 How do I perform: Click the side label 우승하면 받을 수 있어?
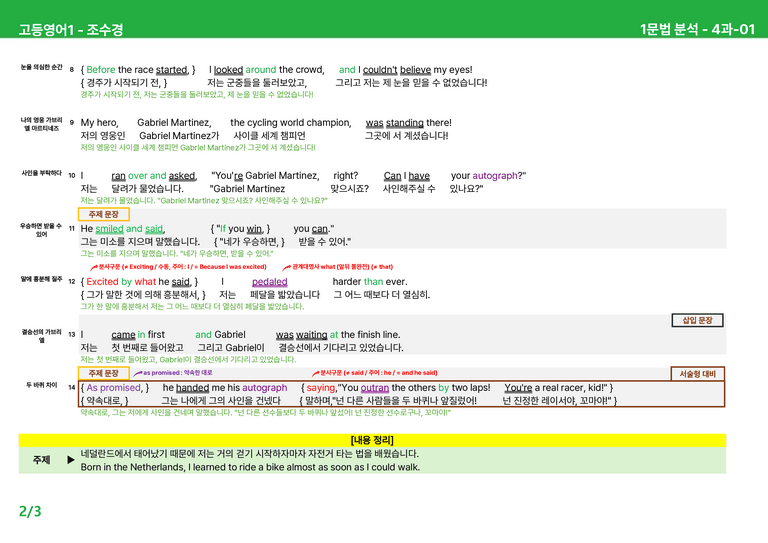(x=41, y=230)
